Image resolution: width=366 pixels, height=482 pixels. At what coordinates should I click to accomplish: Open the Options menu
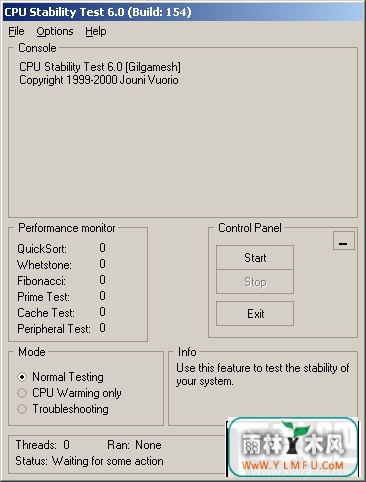point(55,31)
